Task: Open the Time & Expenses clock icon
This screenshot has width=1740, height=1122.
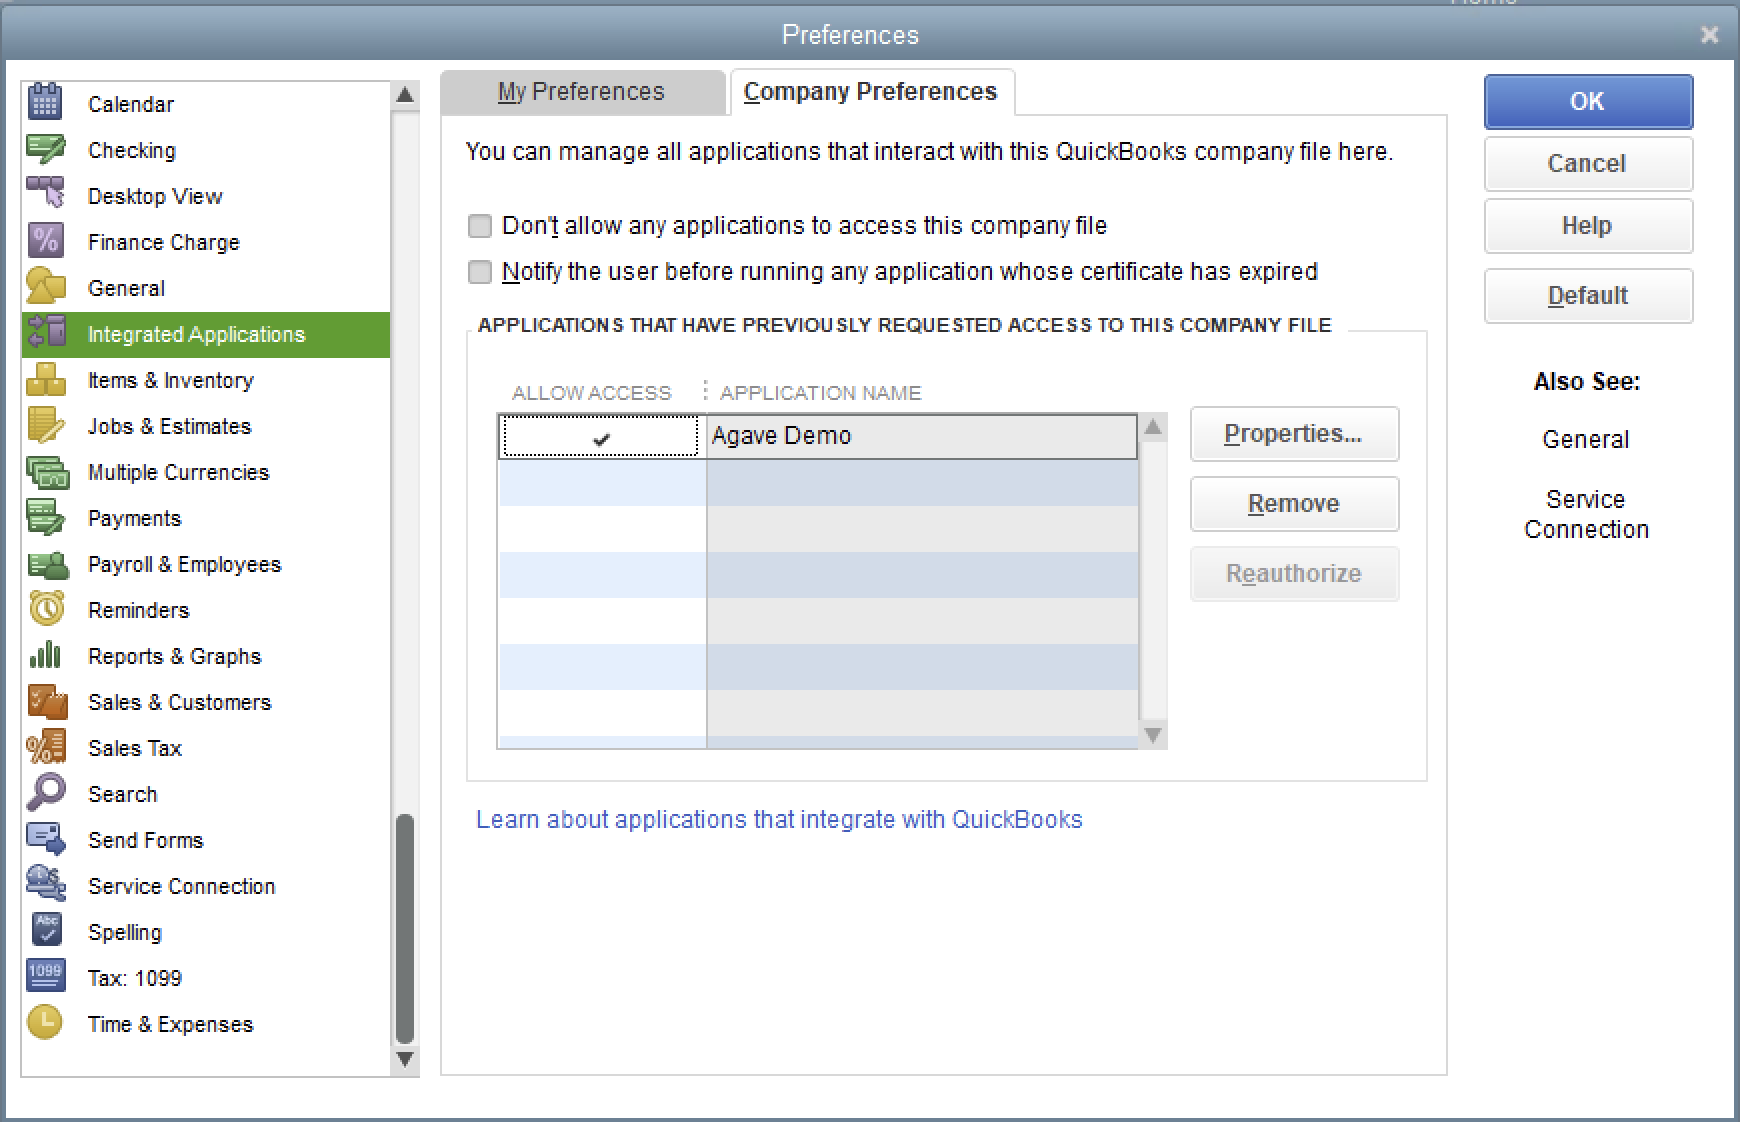Action: [x=45, y=1022]
